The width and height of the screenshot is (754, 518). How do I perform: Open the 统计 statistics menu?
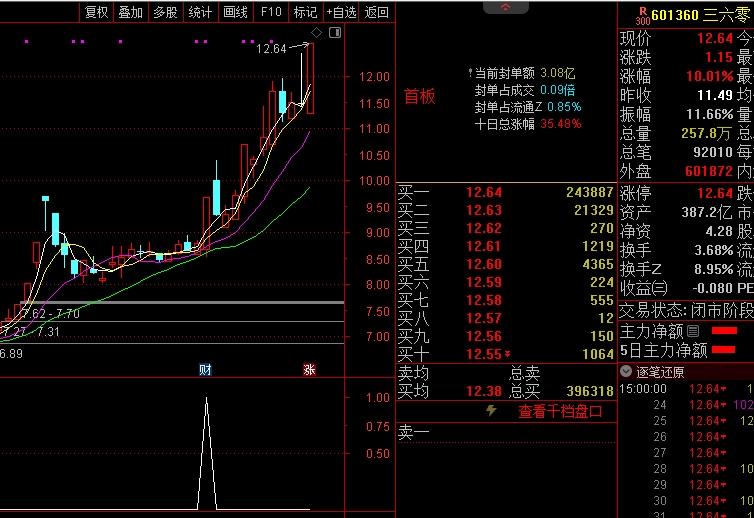(201, 12)
